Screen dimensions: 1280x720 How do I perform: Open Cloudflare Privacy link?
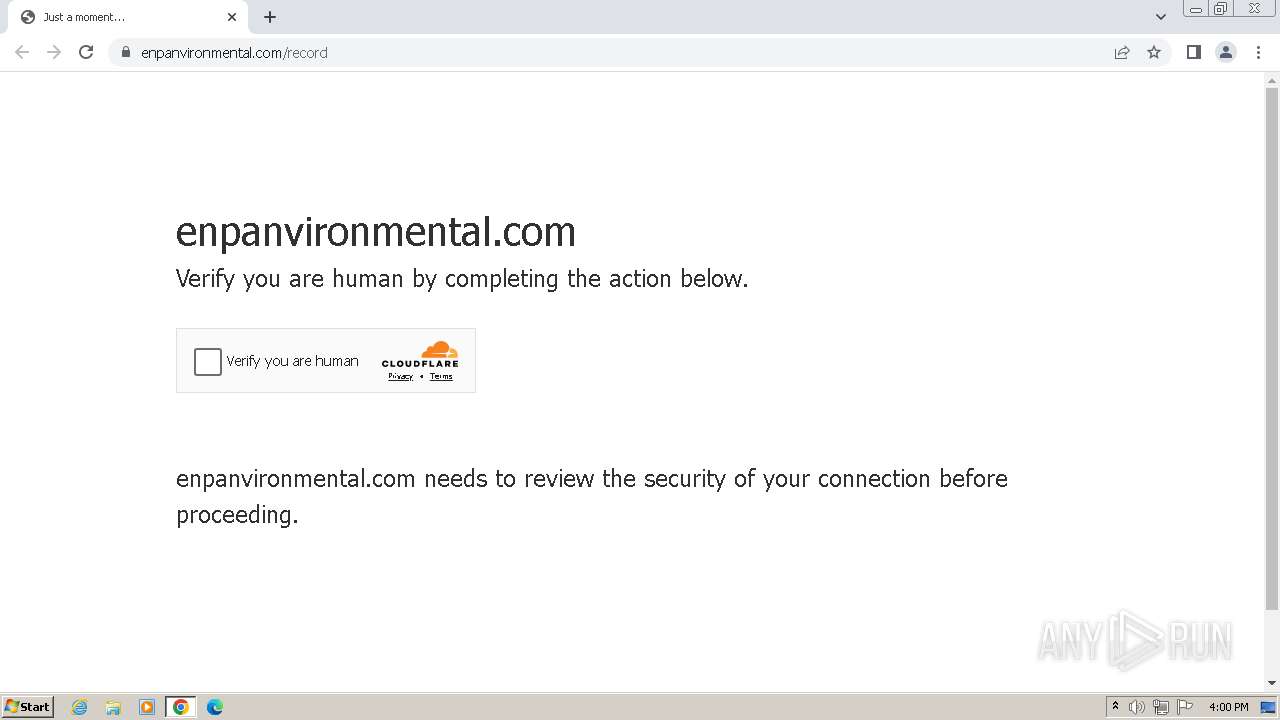pos(400,377)
